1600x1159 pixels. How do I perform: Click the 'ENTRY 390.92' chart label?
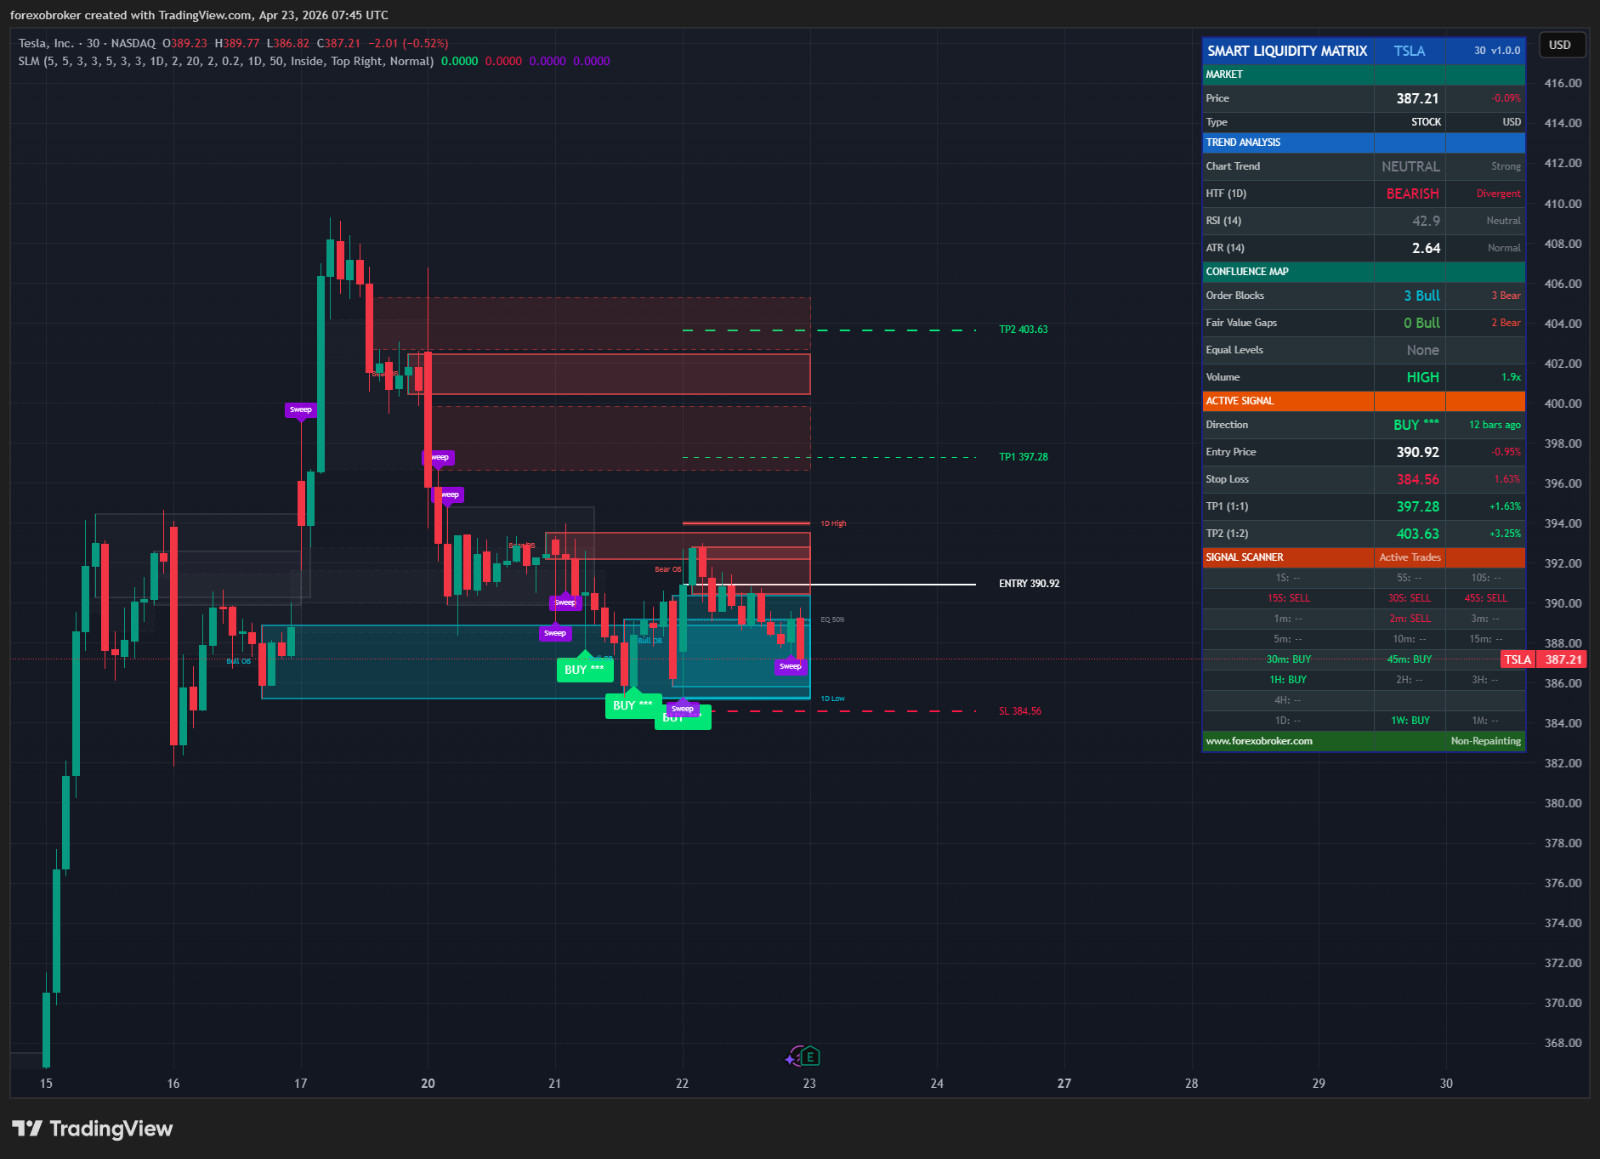pyautogui.click(x=1029, y=583)
